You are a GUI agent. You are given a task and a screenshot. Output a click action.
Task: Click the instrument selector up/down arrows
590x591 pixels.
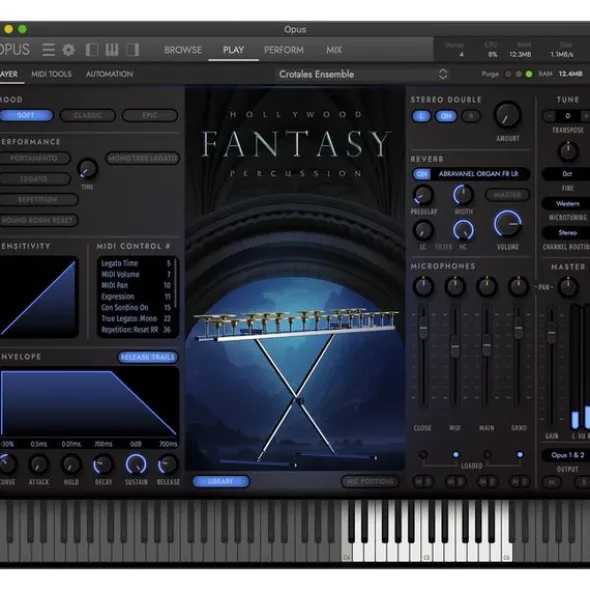443,74
